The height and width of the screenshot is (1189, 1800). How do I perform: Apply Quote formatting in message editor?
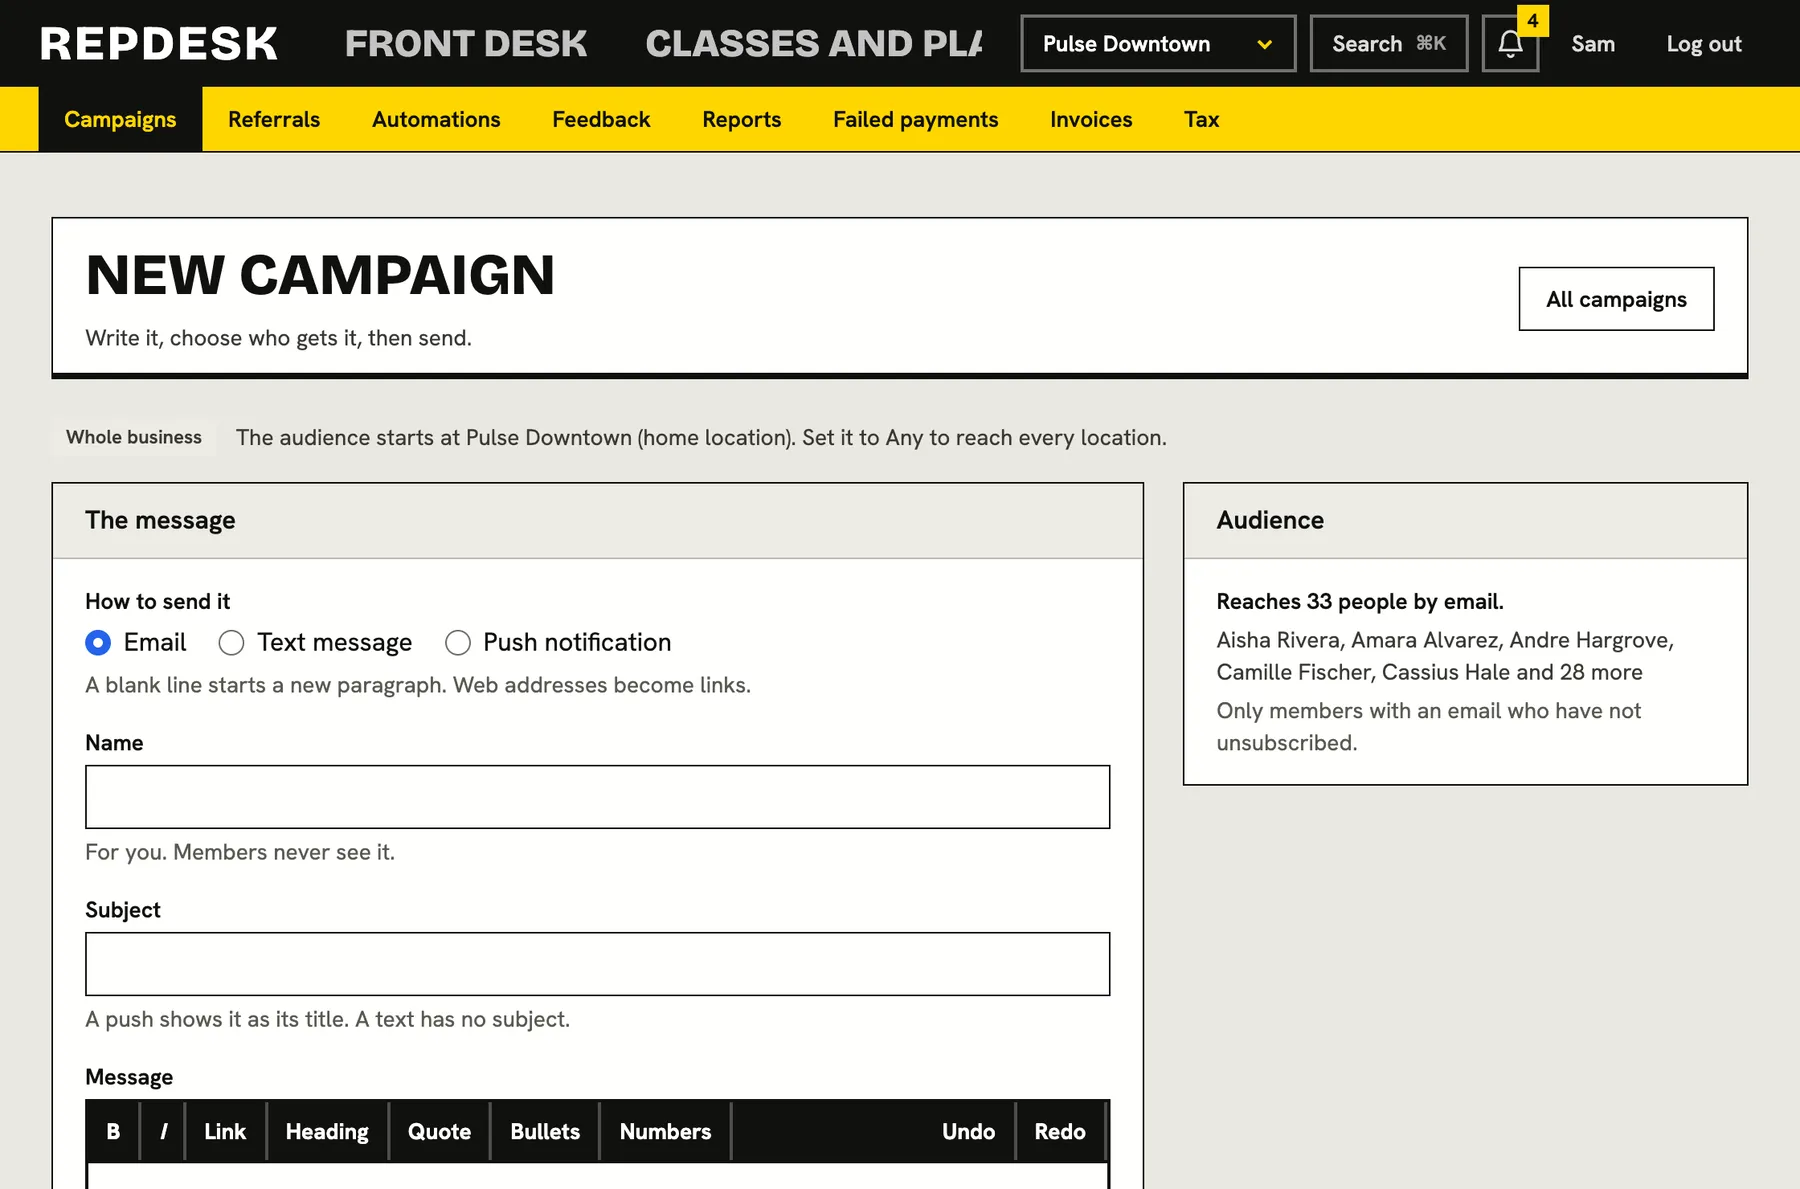coord(439,1131)
